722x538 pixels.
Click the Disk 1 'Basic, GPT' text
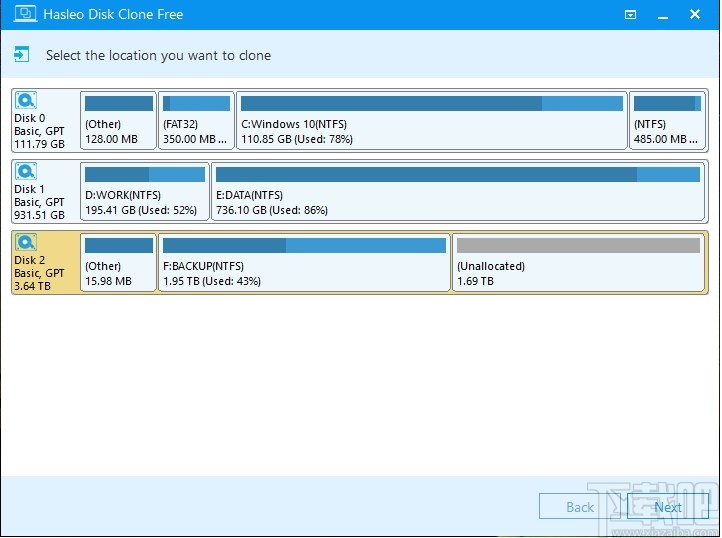click(x=39, y=202)
